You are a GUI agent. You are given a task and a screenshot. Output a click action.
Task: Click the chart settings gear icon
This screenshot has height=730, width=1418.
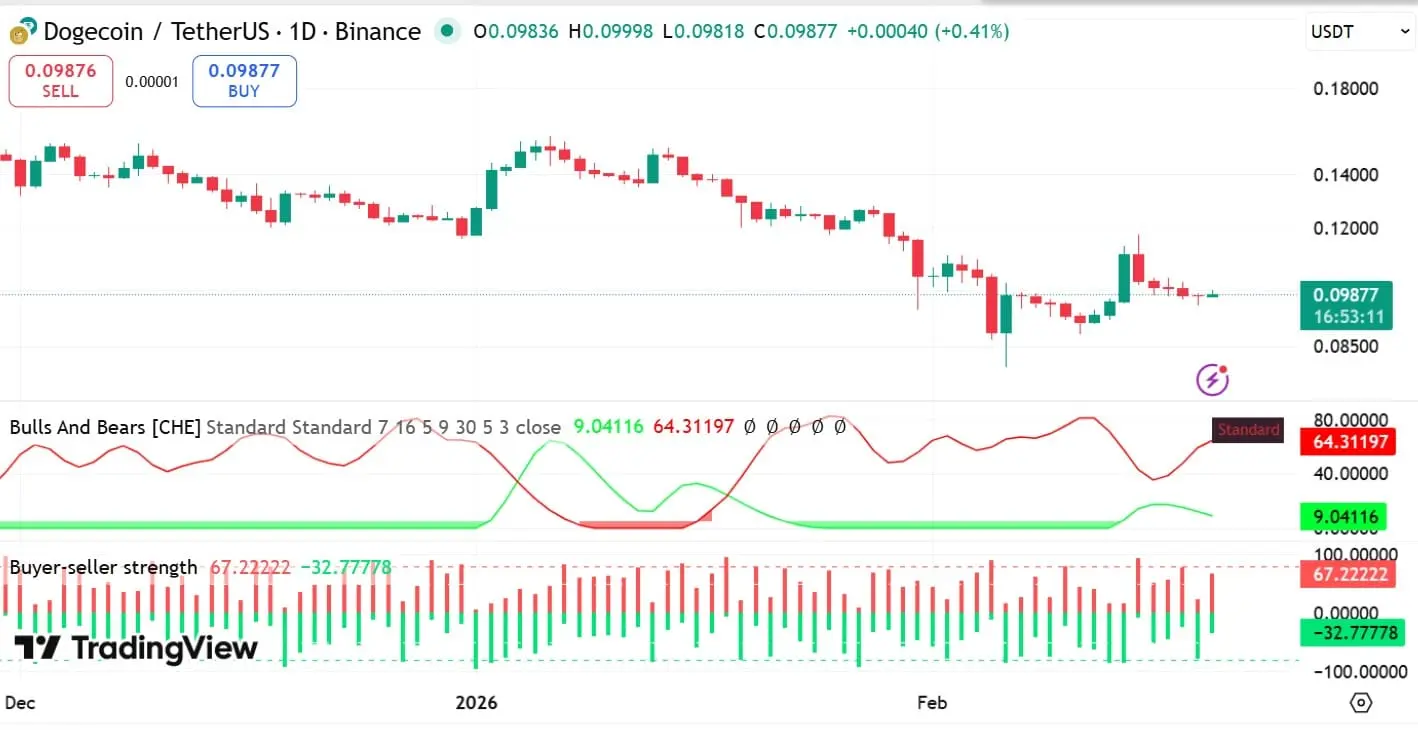pyautogui.click(x=1362, y=703)
